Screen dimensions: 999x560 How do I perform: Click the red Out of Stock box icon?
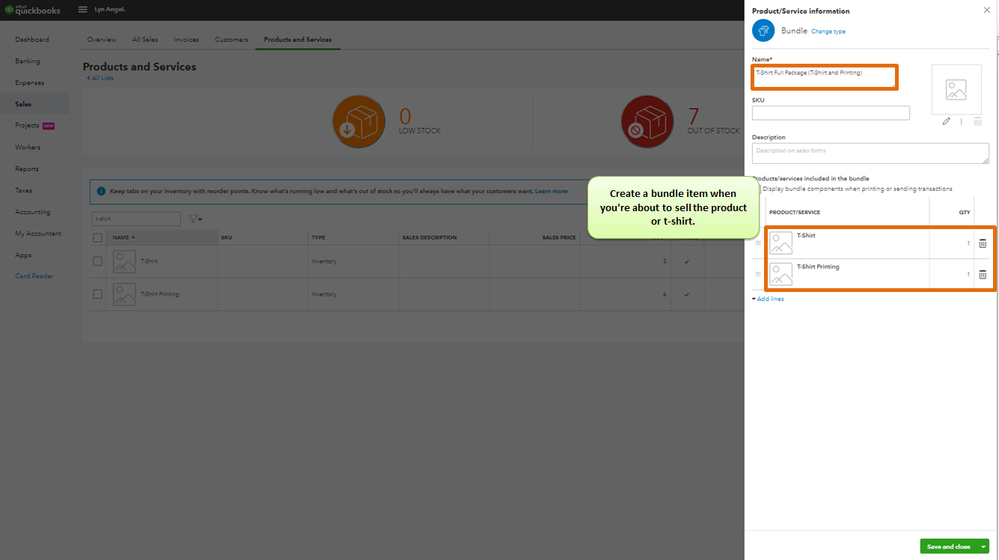[647, 122]
